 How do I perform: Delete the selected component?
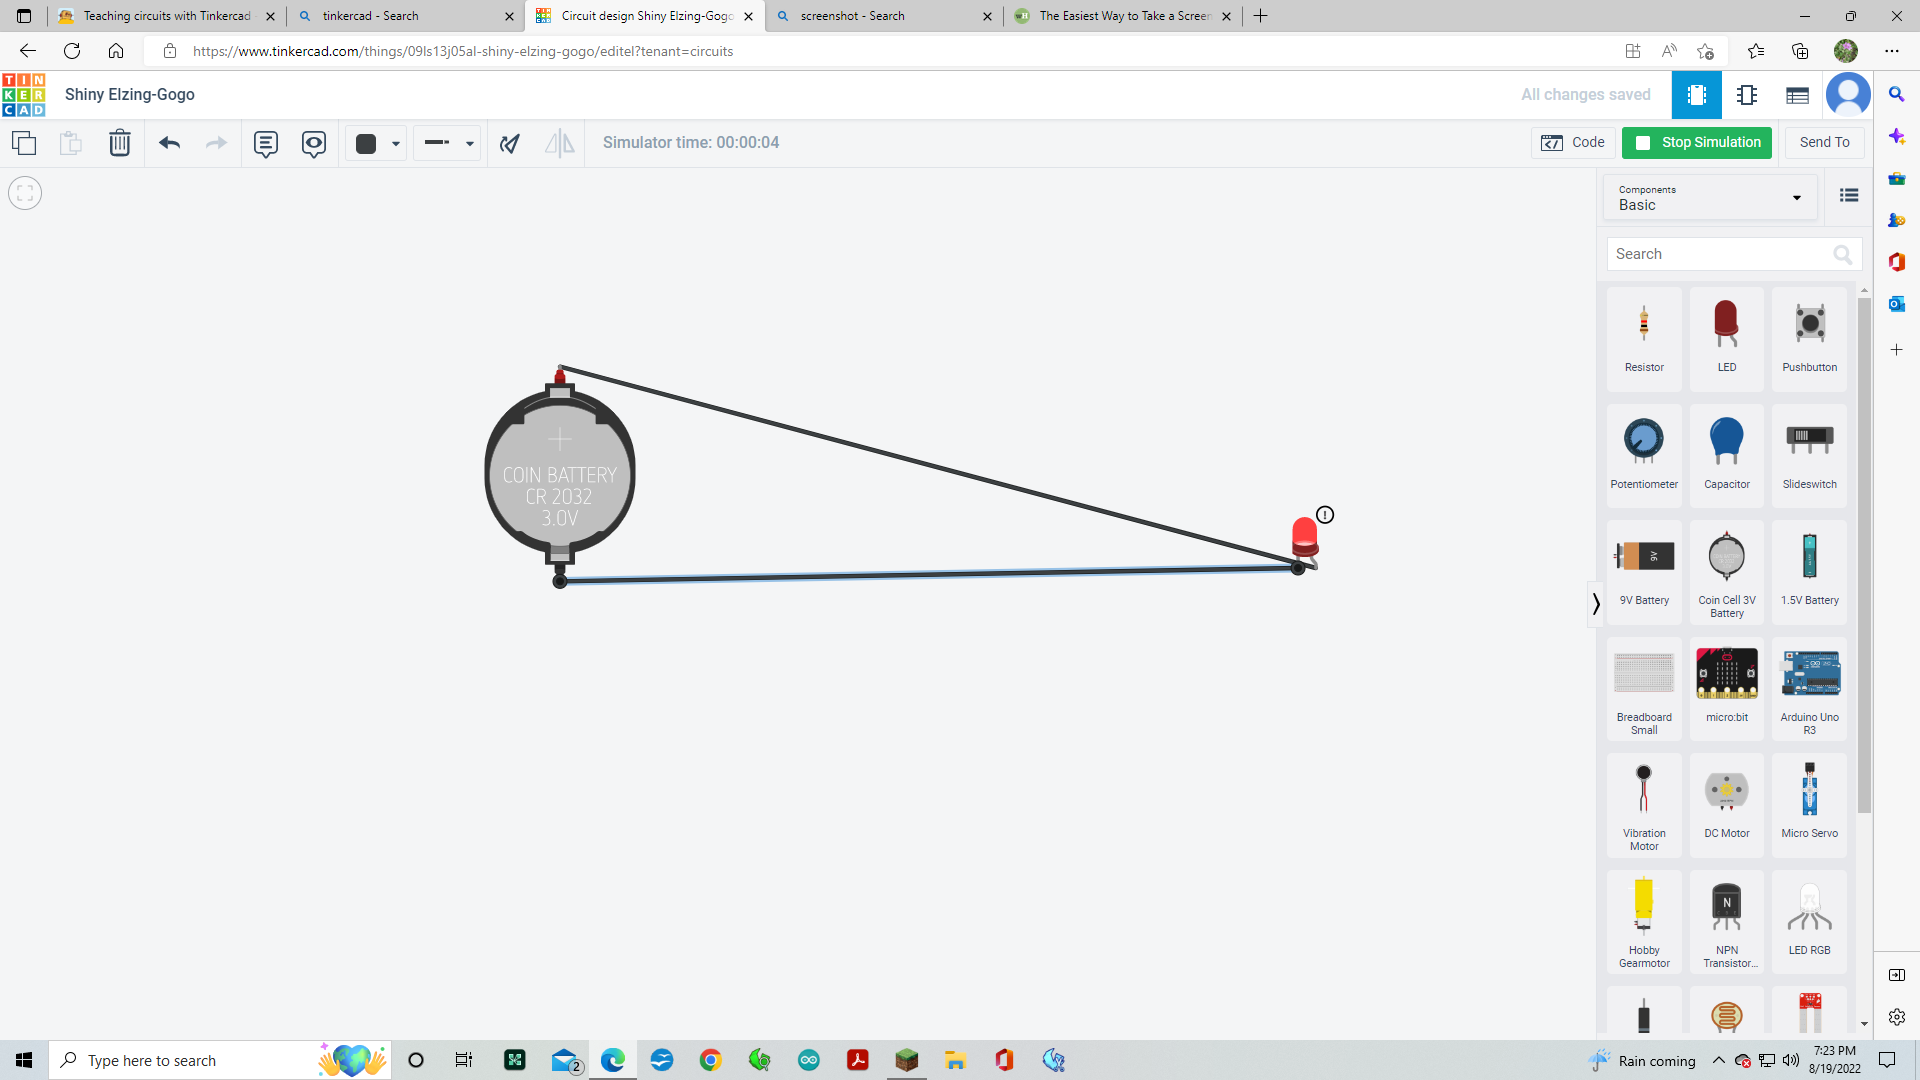(120, 143)
